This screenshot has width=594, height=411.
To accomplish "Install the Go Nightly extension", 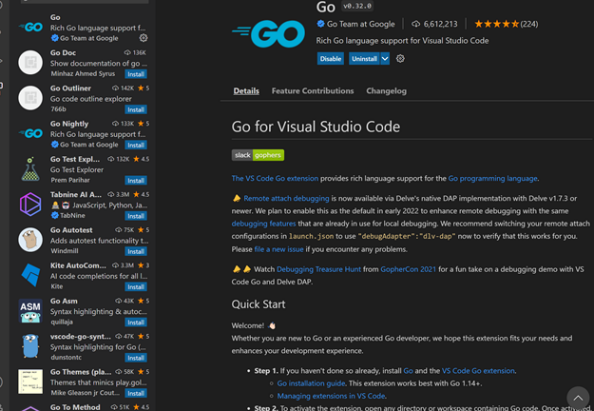I will [x=136, y=145].
